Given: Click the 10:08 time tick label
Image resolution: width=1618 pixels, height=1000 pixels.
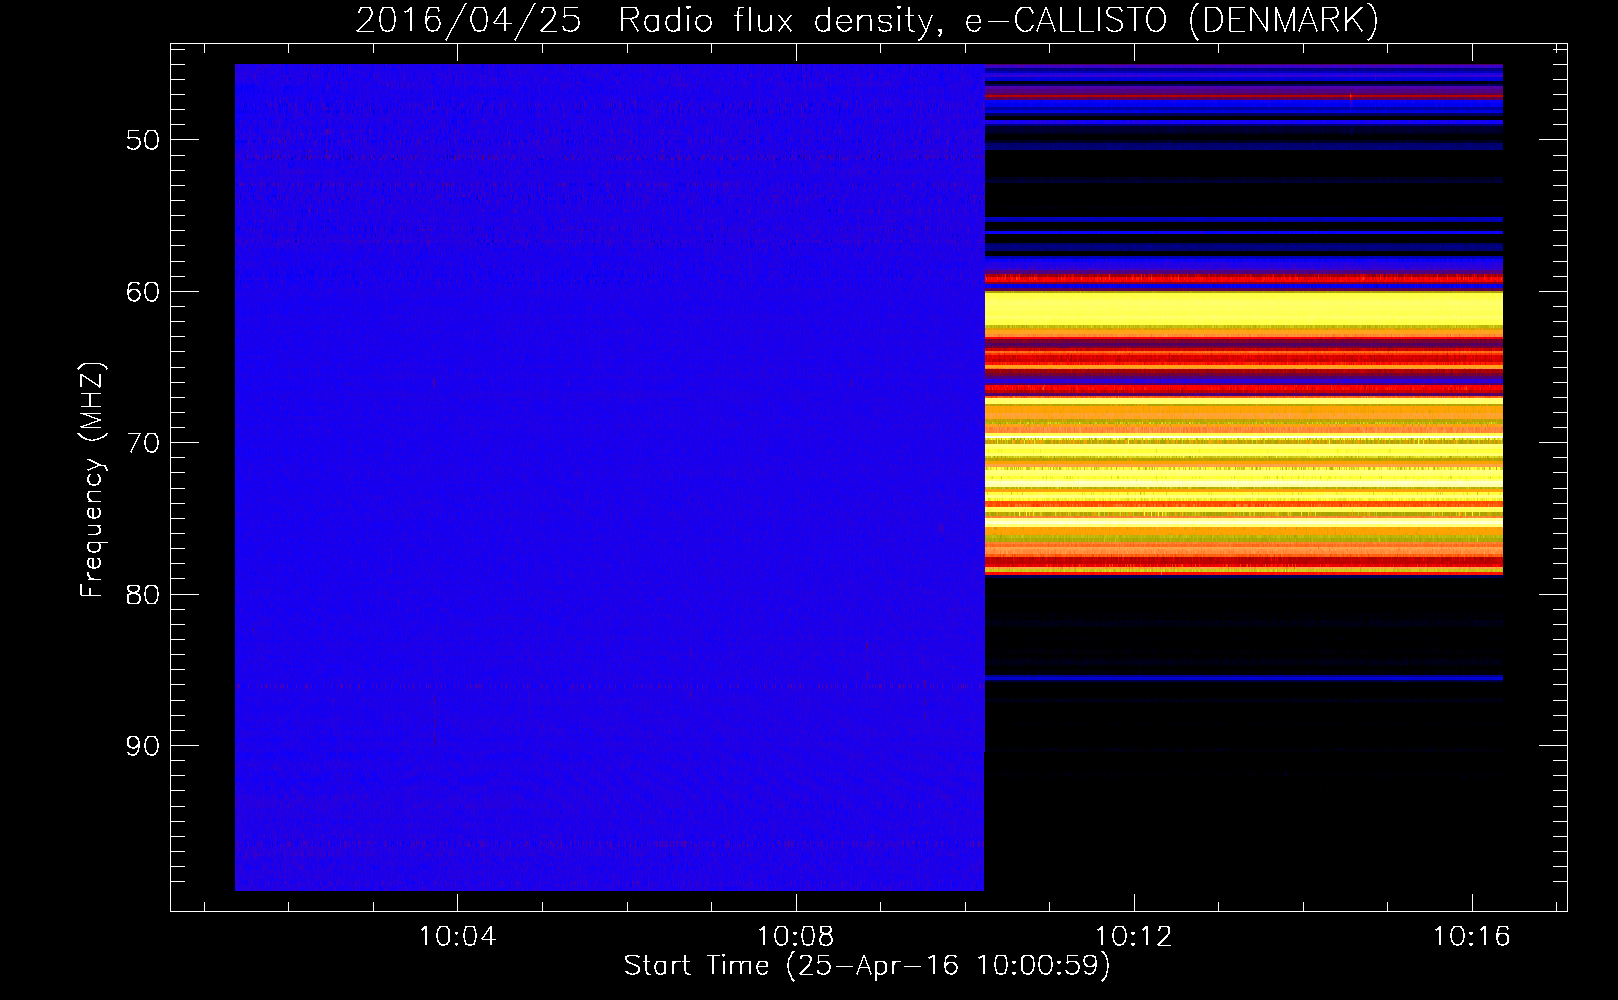Looking at the screenshot, I should 795,937.
